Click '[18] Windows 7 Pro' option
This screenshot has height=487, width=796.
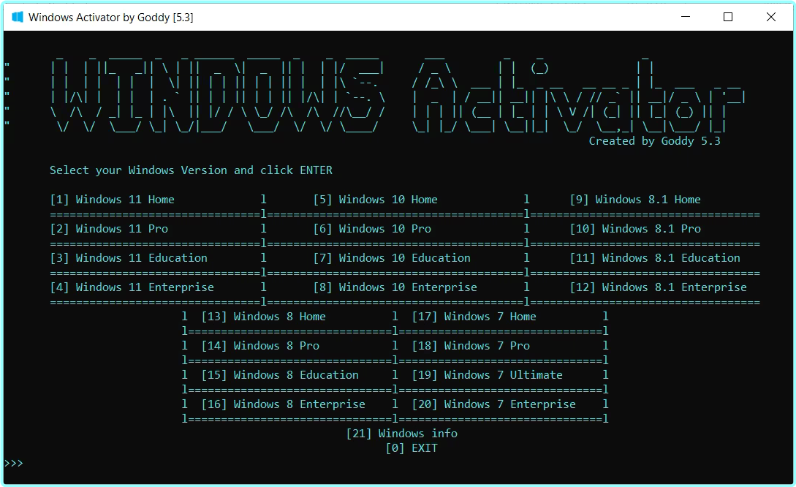[471, 346]
